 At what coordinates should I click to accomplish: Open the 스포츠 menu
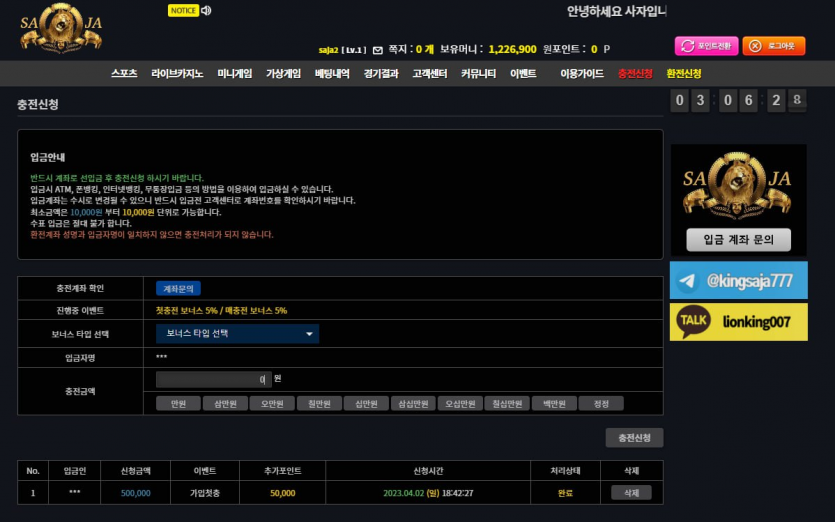pyautogui.click(x=124, y=74)
